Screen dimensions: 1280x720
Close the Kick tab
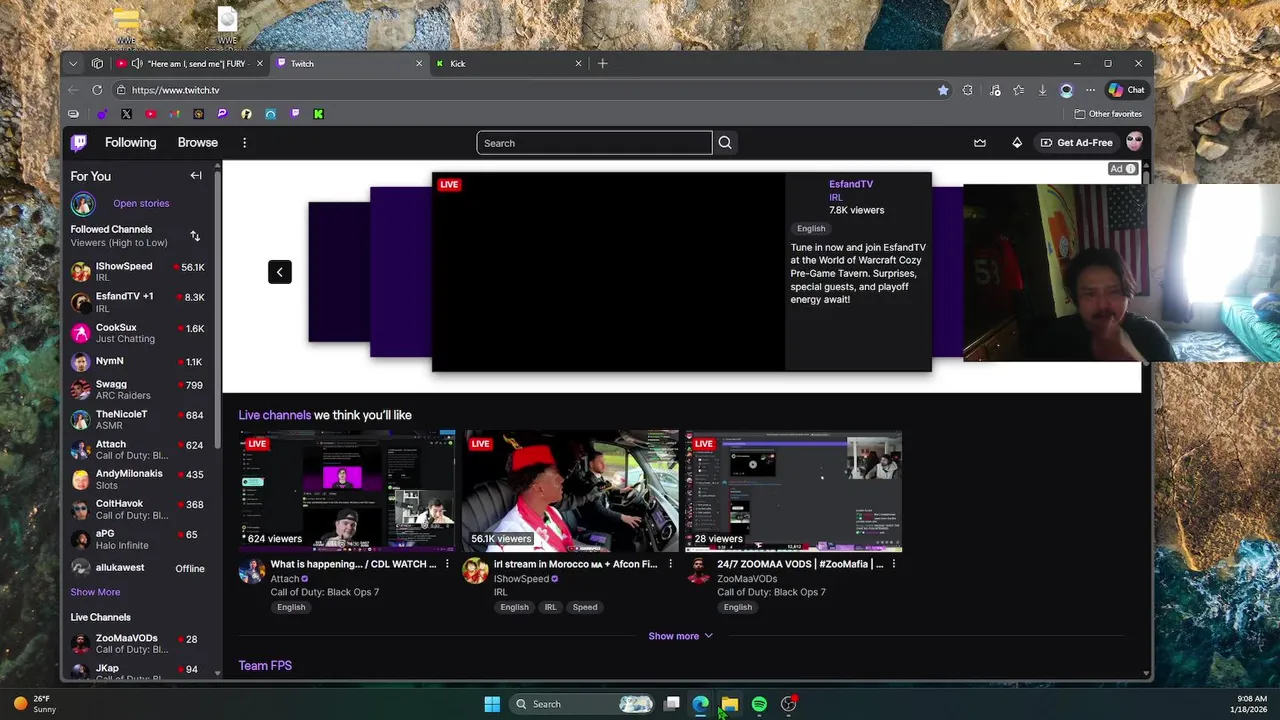[x=578, y=63]
